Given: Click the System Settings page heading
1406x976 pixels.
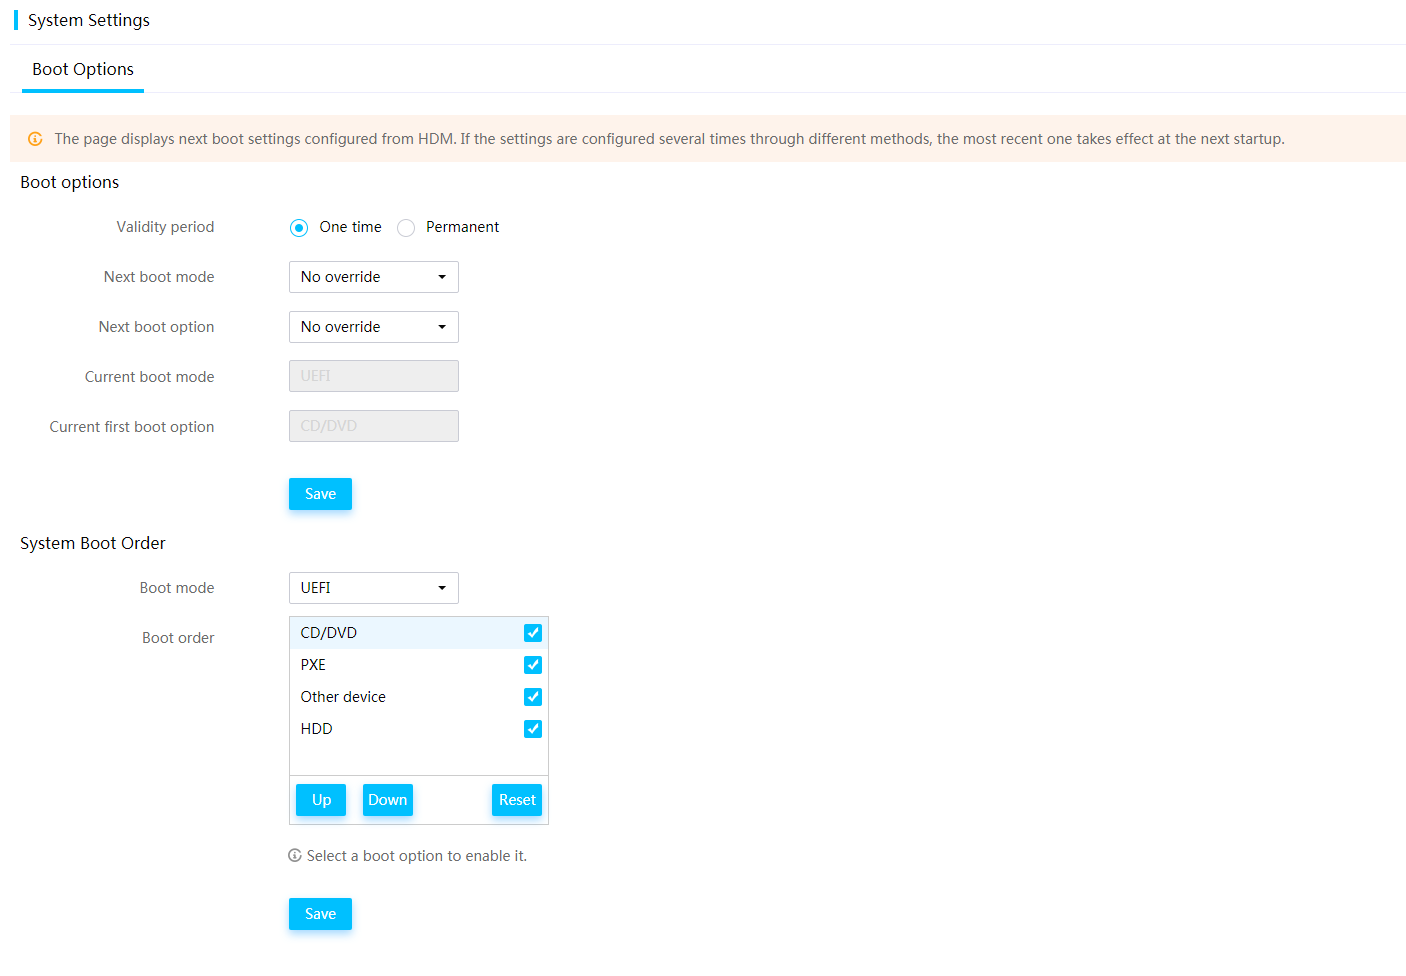Looking at the screenshot, I should (89, 20).
